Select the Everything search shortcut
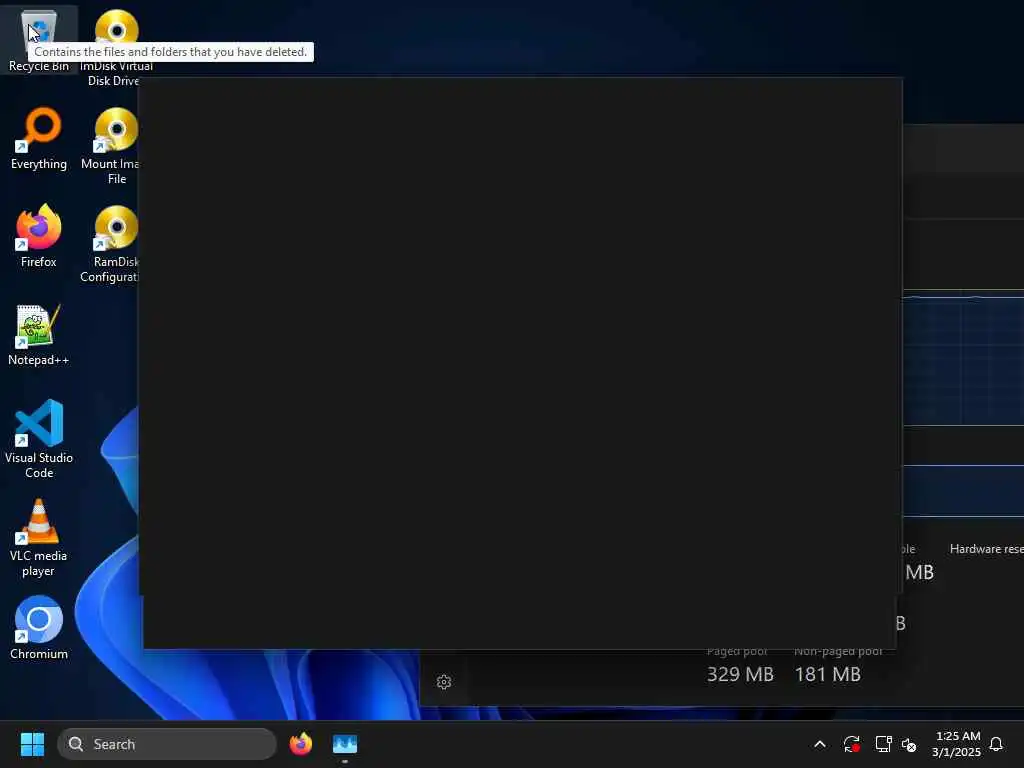The height and width of the screenshot is (768, 1024). pos(39,138)
